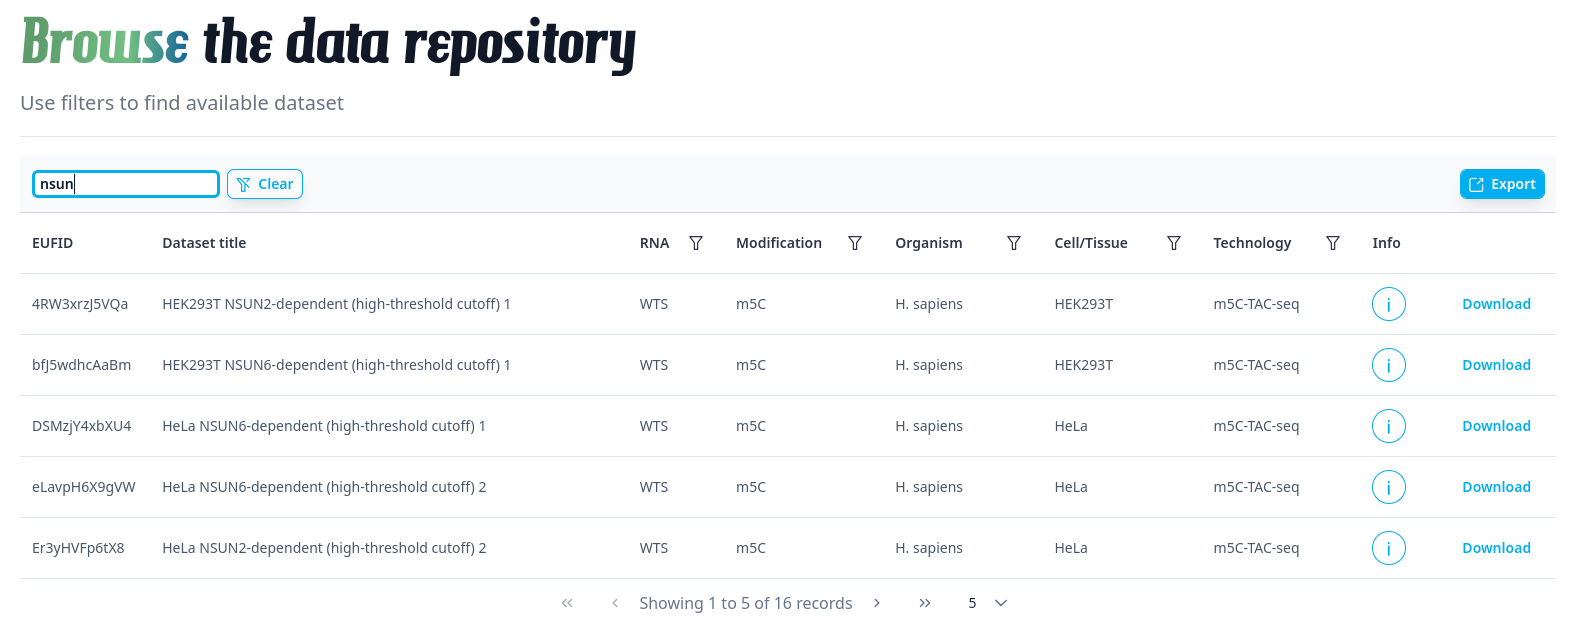Download the HeLa NSUN2-dependent dataset 2
The image size is (1582, 632).
1496,548
